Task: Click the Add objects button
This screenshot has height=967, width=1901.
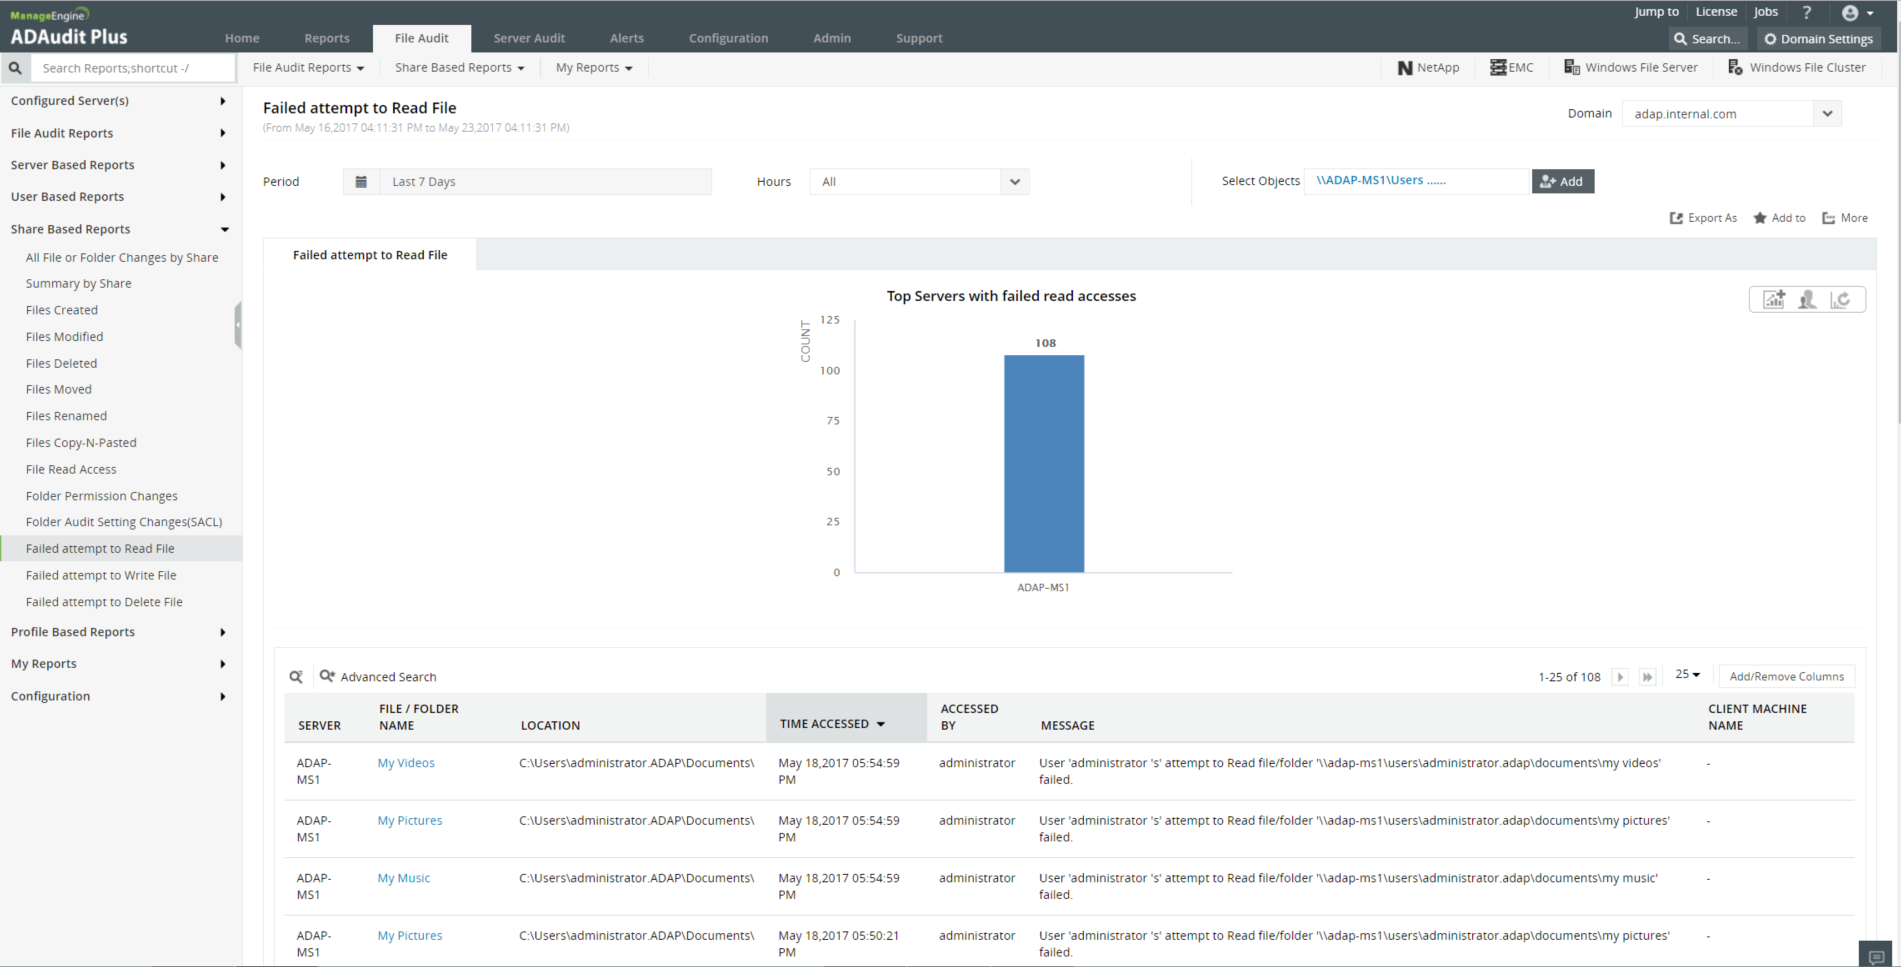Action: coord(1563,181)
